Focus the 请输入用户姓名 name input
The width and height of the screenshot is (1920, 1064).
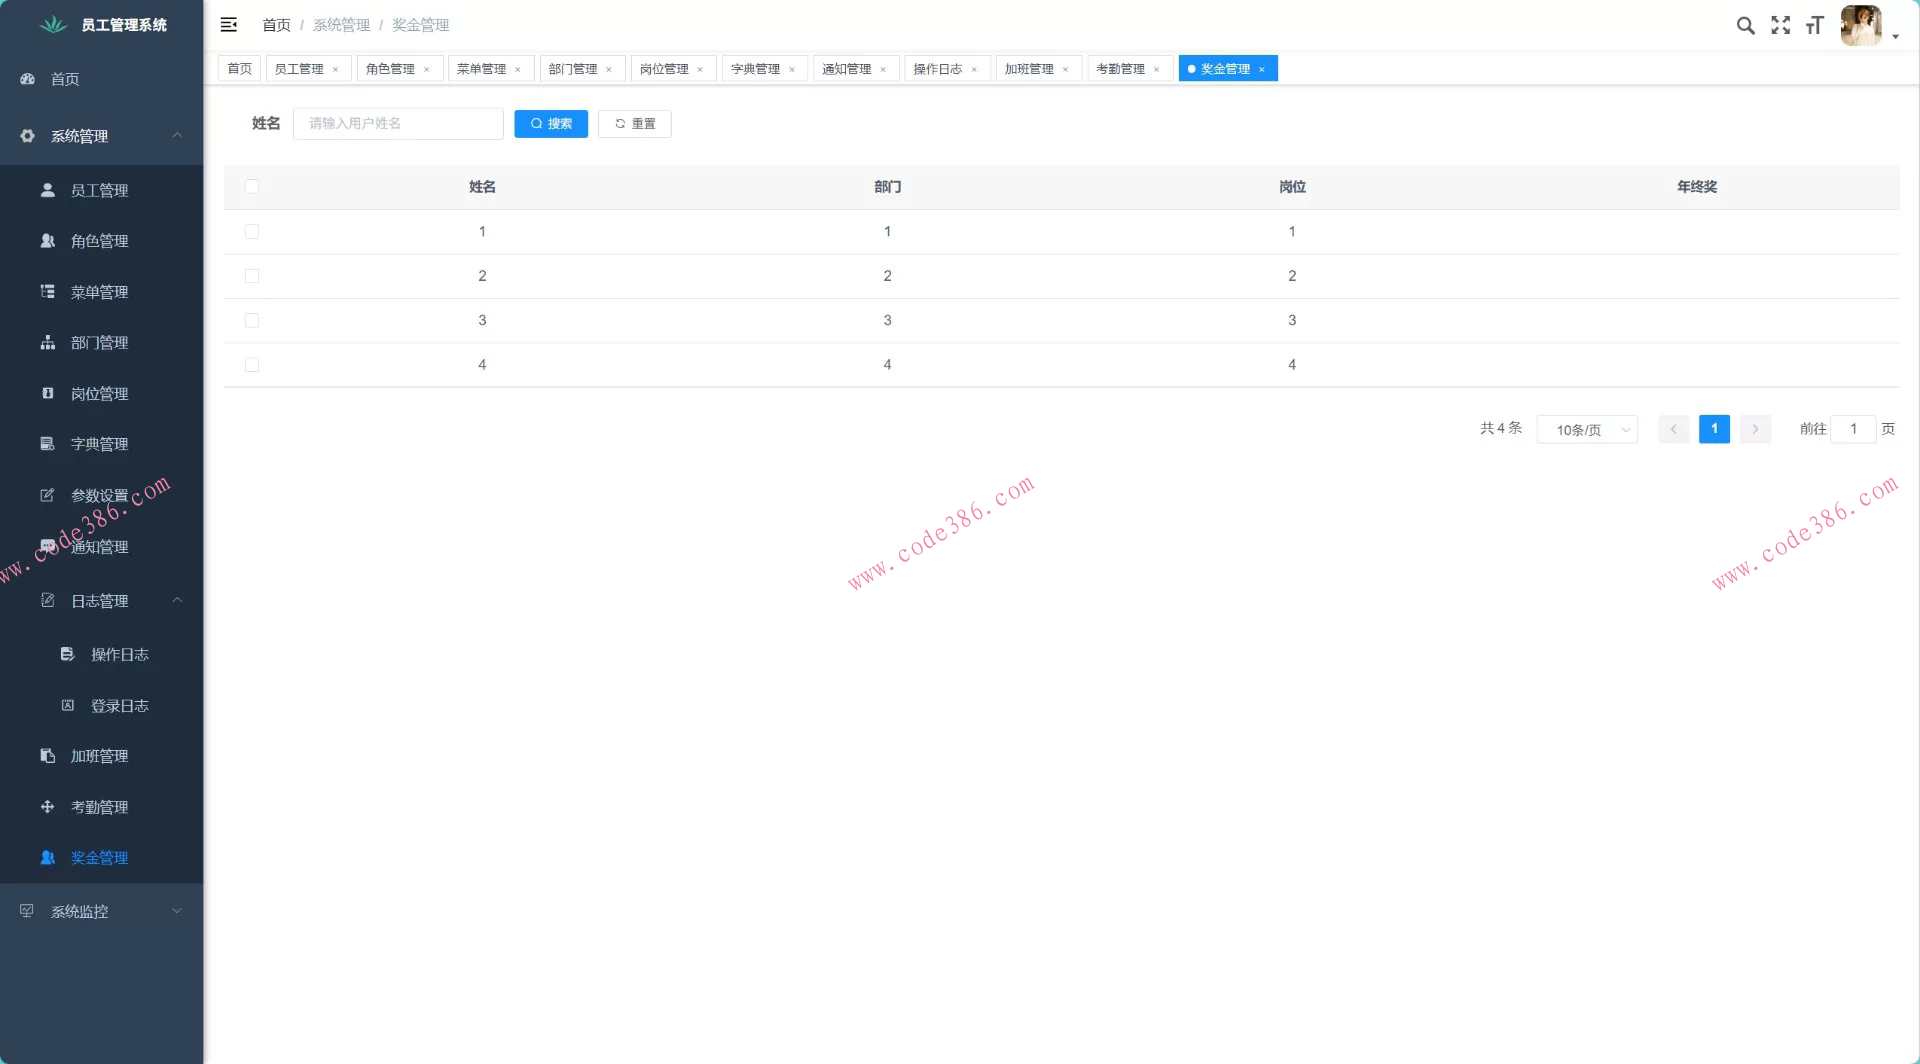tap(398, 124)
